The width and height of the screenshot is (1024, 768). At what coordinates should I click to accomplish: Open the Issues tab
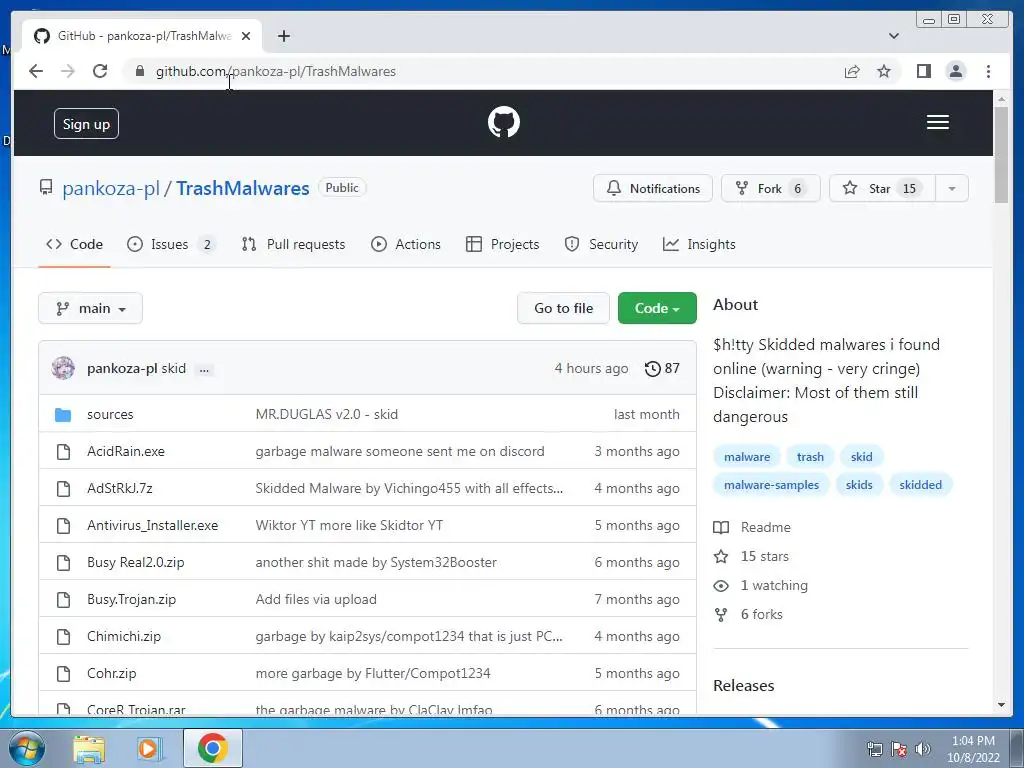(x=170, y=244)
